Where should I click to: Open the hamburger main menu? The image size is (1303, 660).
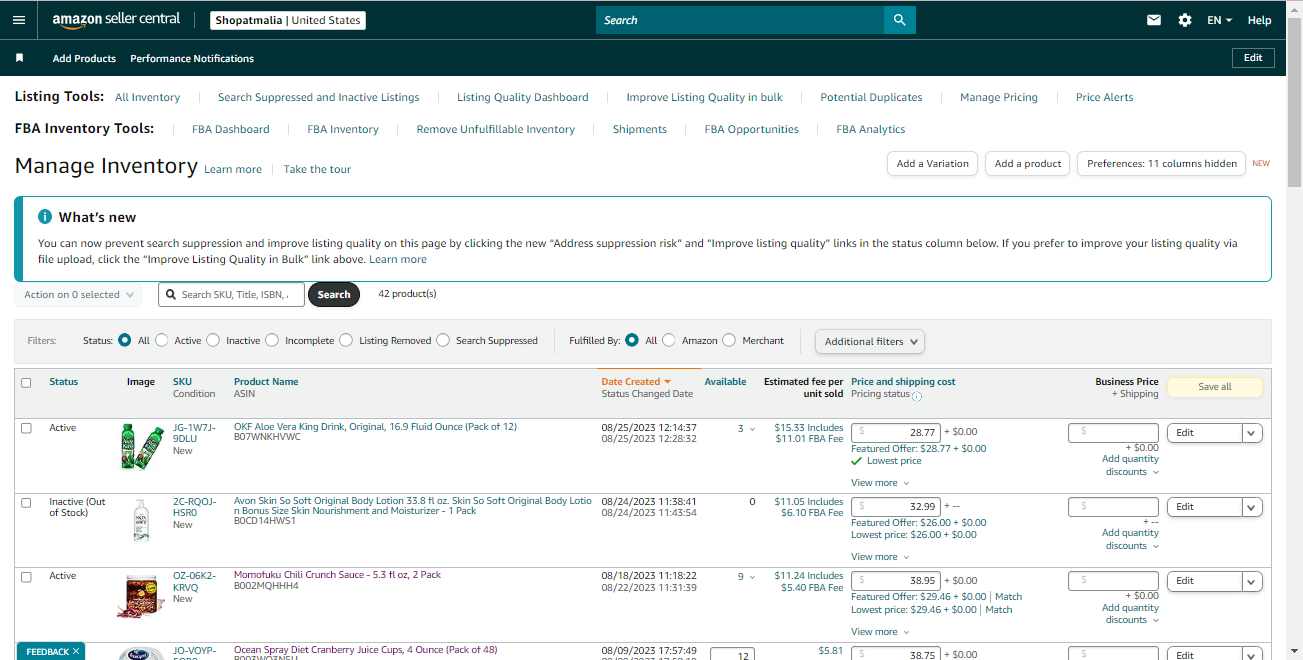[19, 20]
